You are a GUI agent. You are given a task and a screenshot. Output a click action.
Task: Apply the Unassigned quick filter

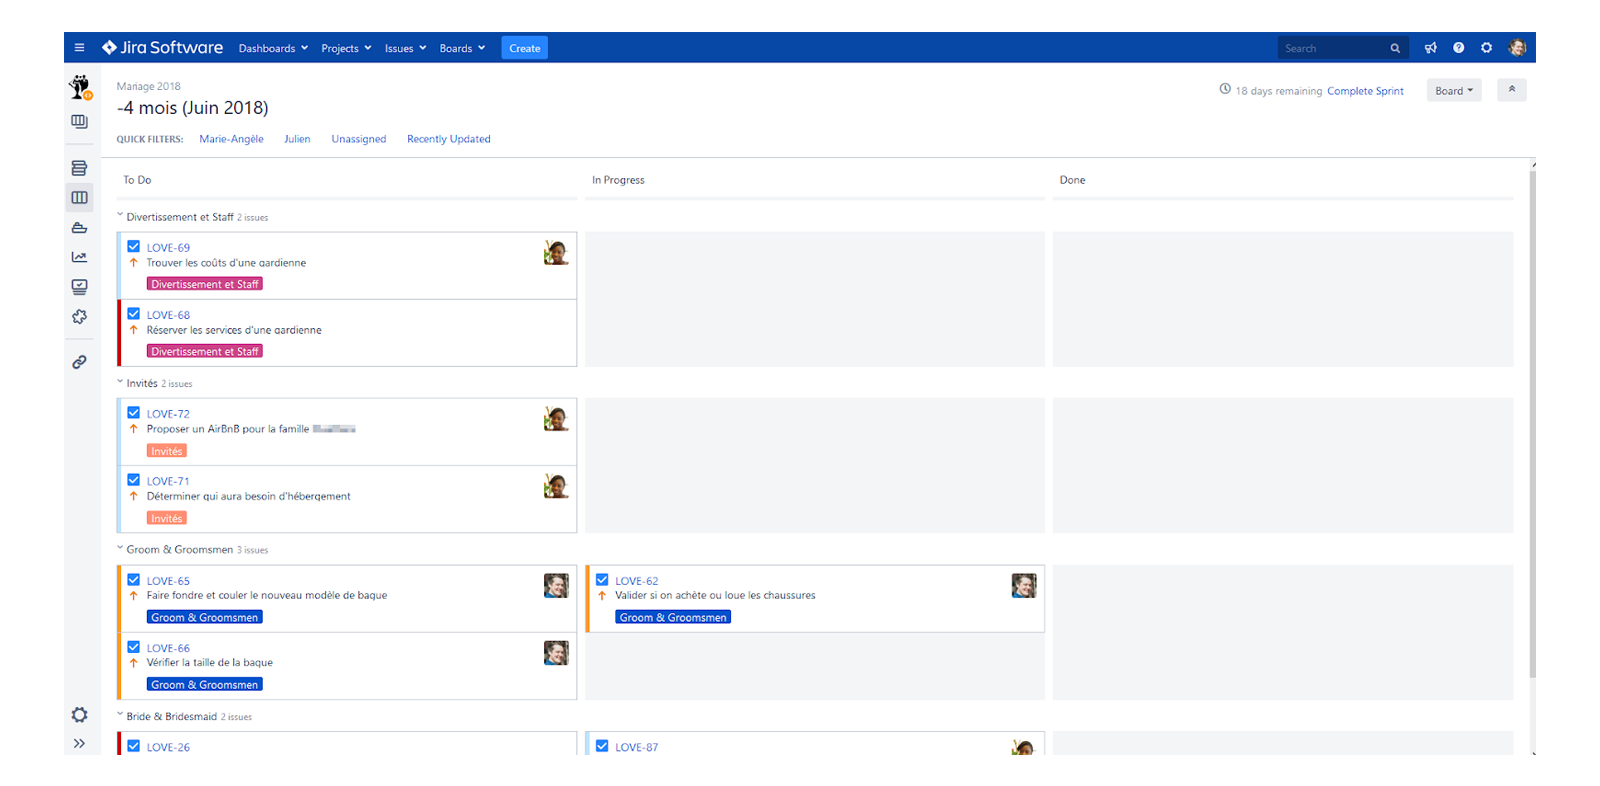tap(359, 139)
